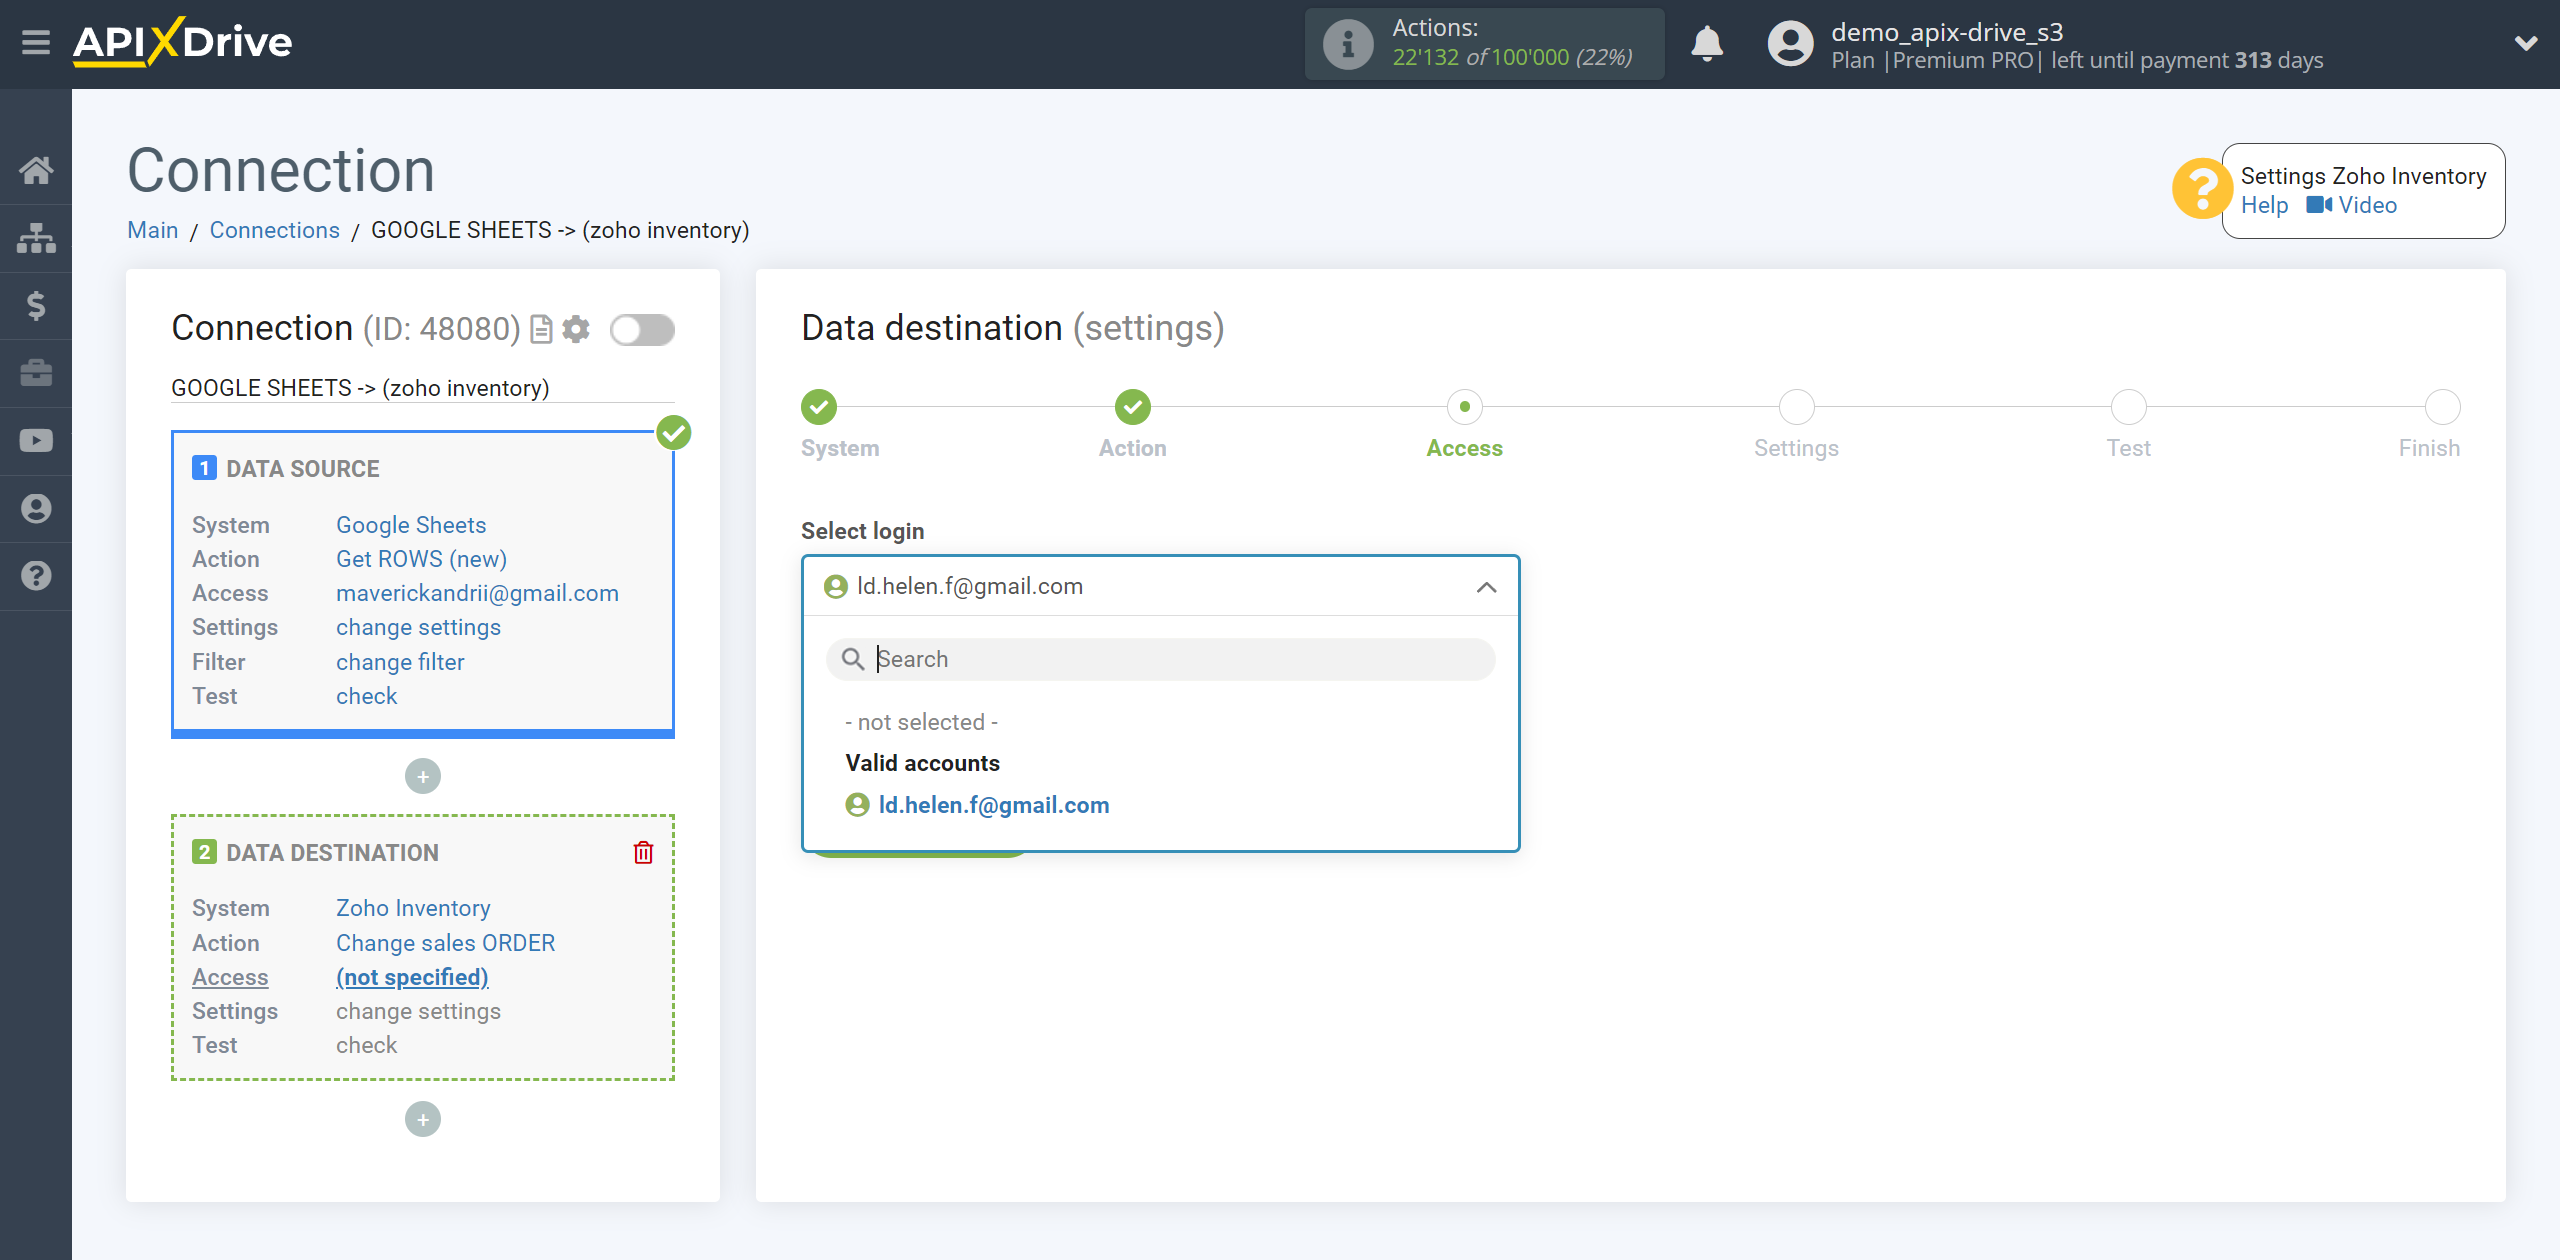Select ld.helen.f@gmail.com from valid accounts
Viewport: 2560px width, 1260px height.
tap(994, 805)
